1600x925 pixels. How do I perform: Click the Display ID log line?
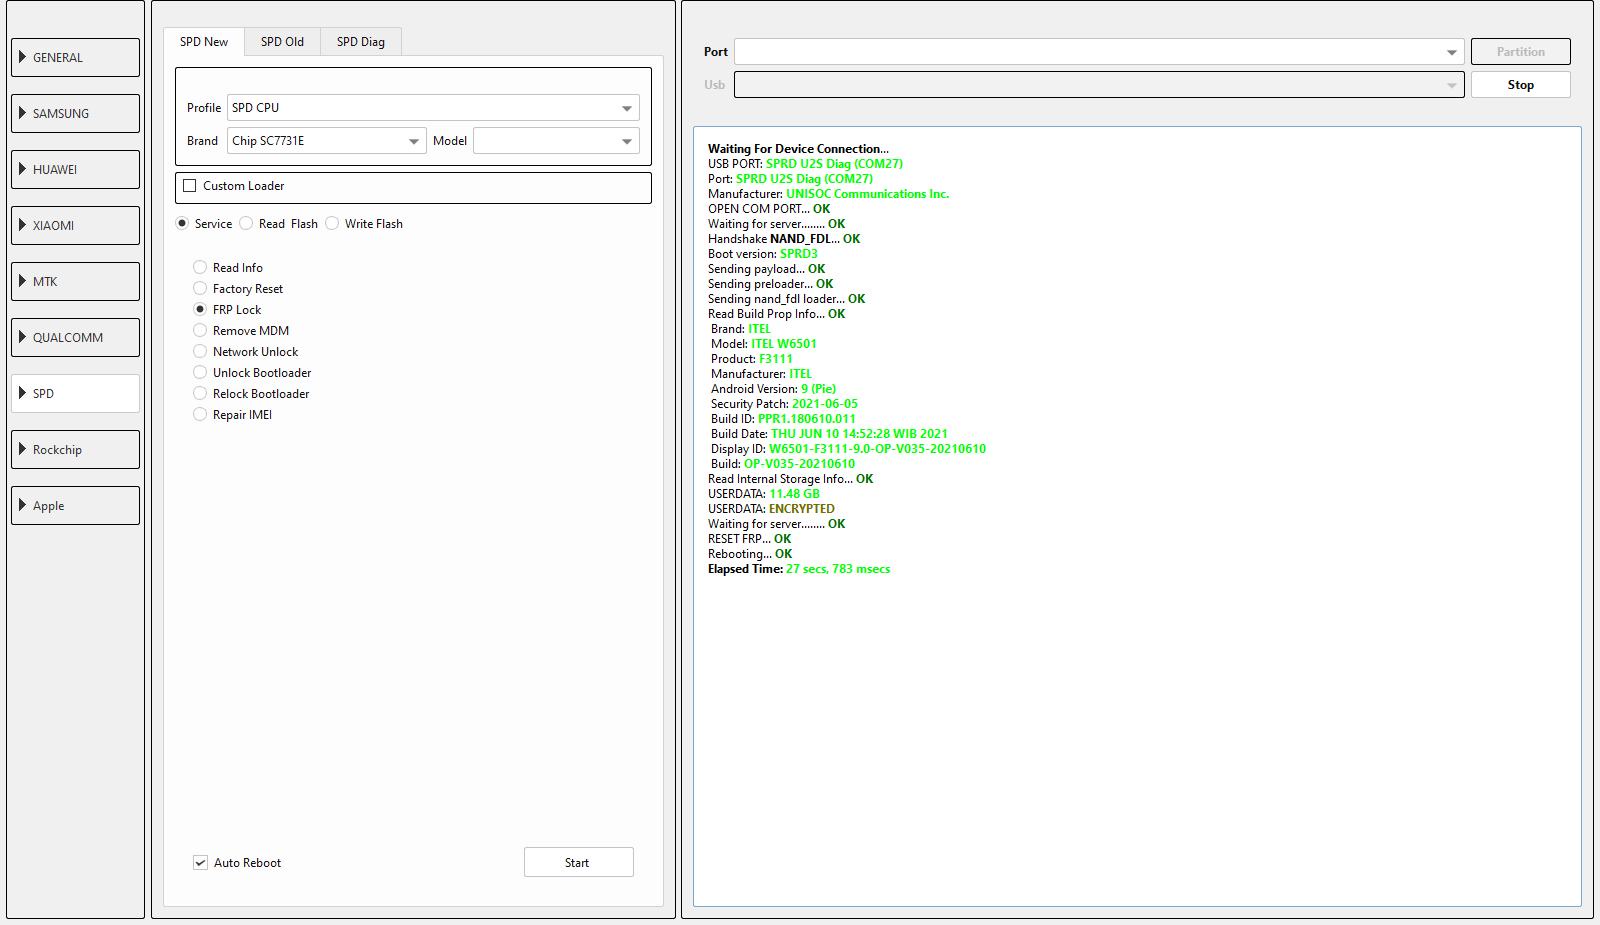click(x=848, y=449)
